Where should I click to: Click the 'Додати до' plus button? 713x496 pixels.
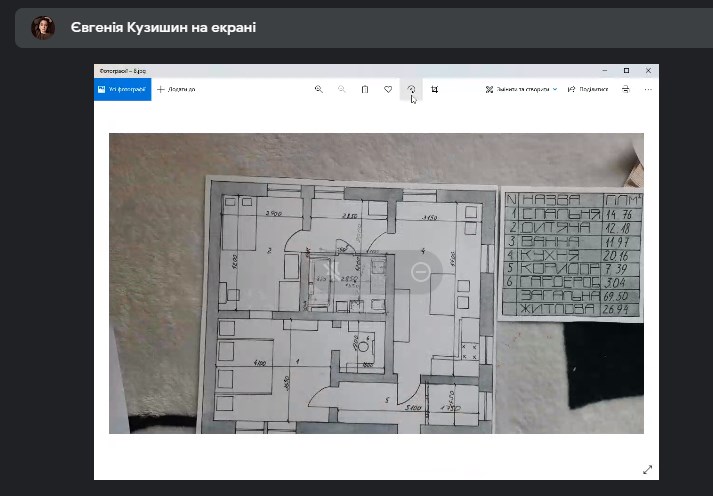click(x=176, y=90)
